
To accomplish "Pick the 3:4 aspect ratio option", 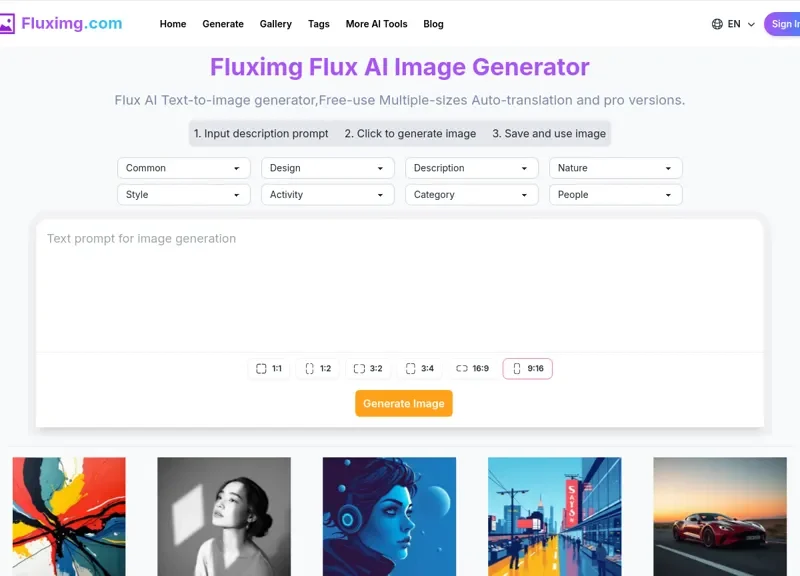I will tap(419, 369).
